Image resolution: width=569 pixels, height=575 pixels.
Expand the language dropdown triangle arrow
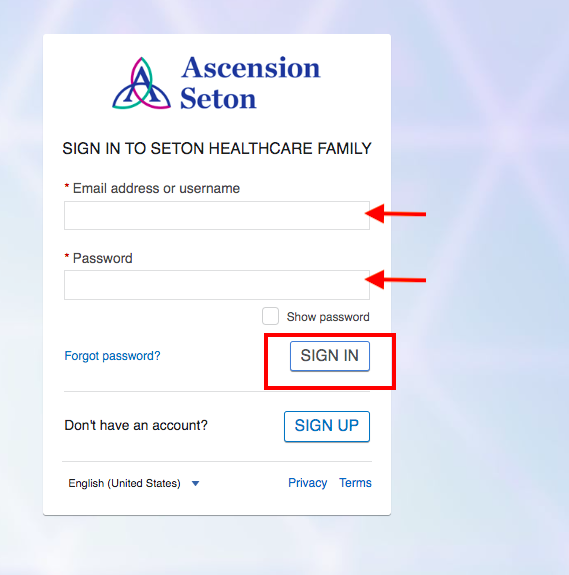[x=195, y=483]
